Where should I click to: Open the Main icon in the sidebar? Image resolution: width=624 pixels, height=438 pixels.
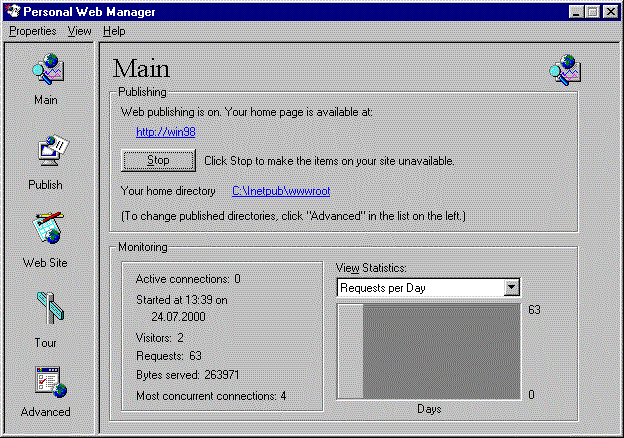pos(48,69)
